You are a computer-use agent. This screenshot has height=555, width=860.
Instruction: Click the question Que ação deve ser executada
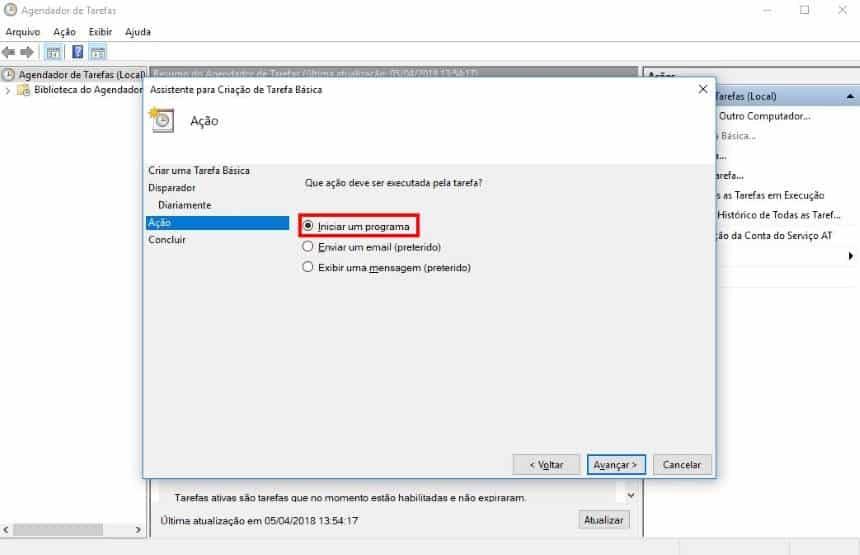(393, 183)
